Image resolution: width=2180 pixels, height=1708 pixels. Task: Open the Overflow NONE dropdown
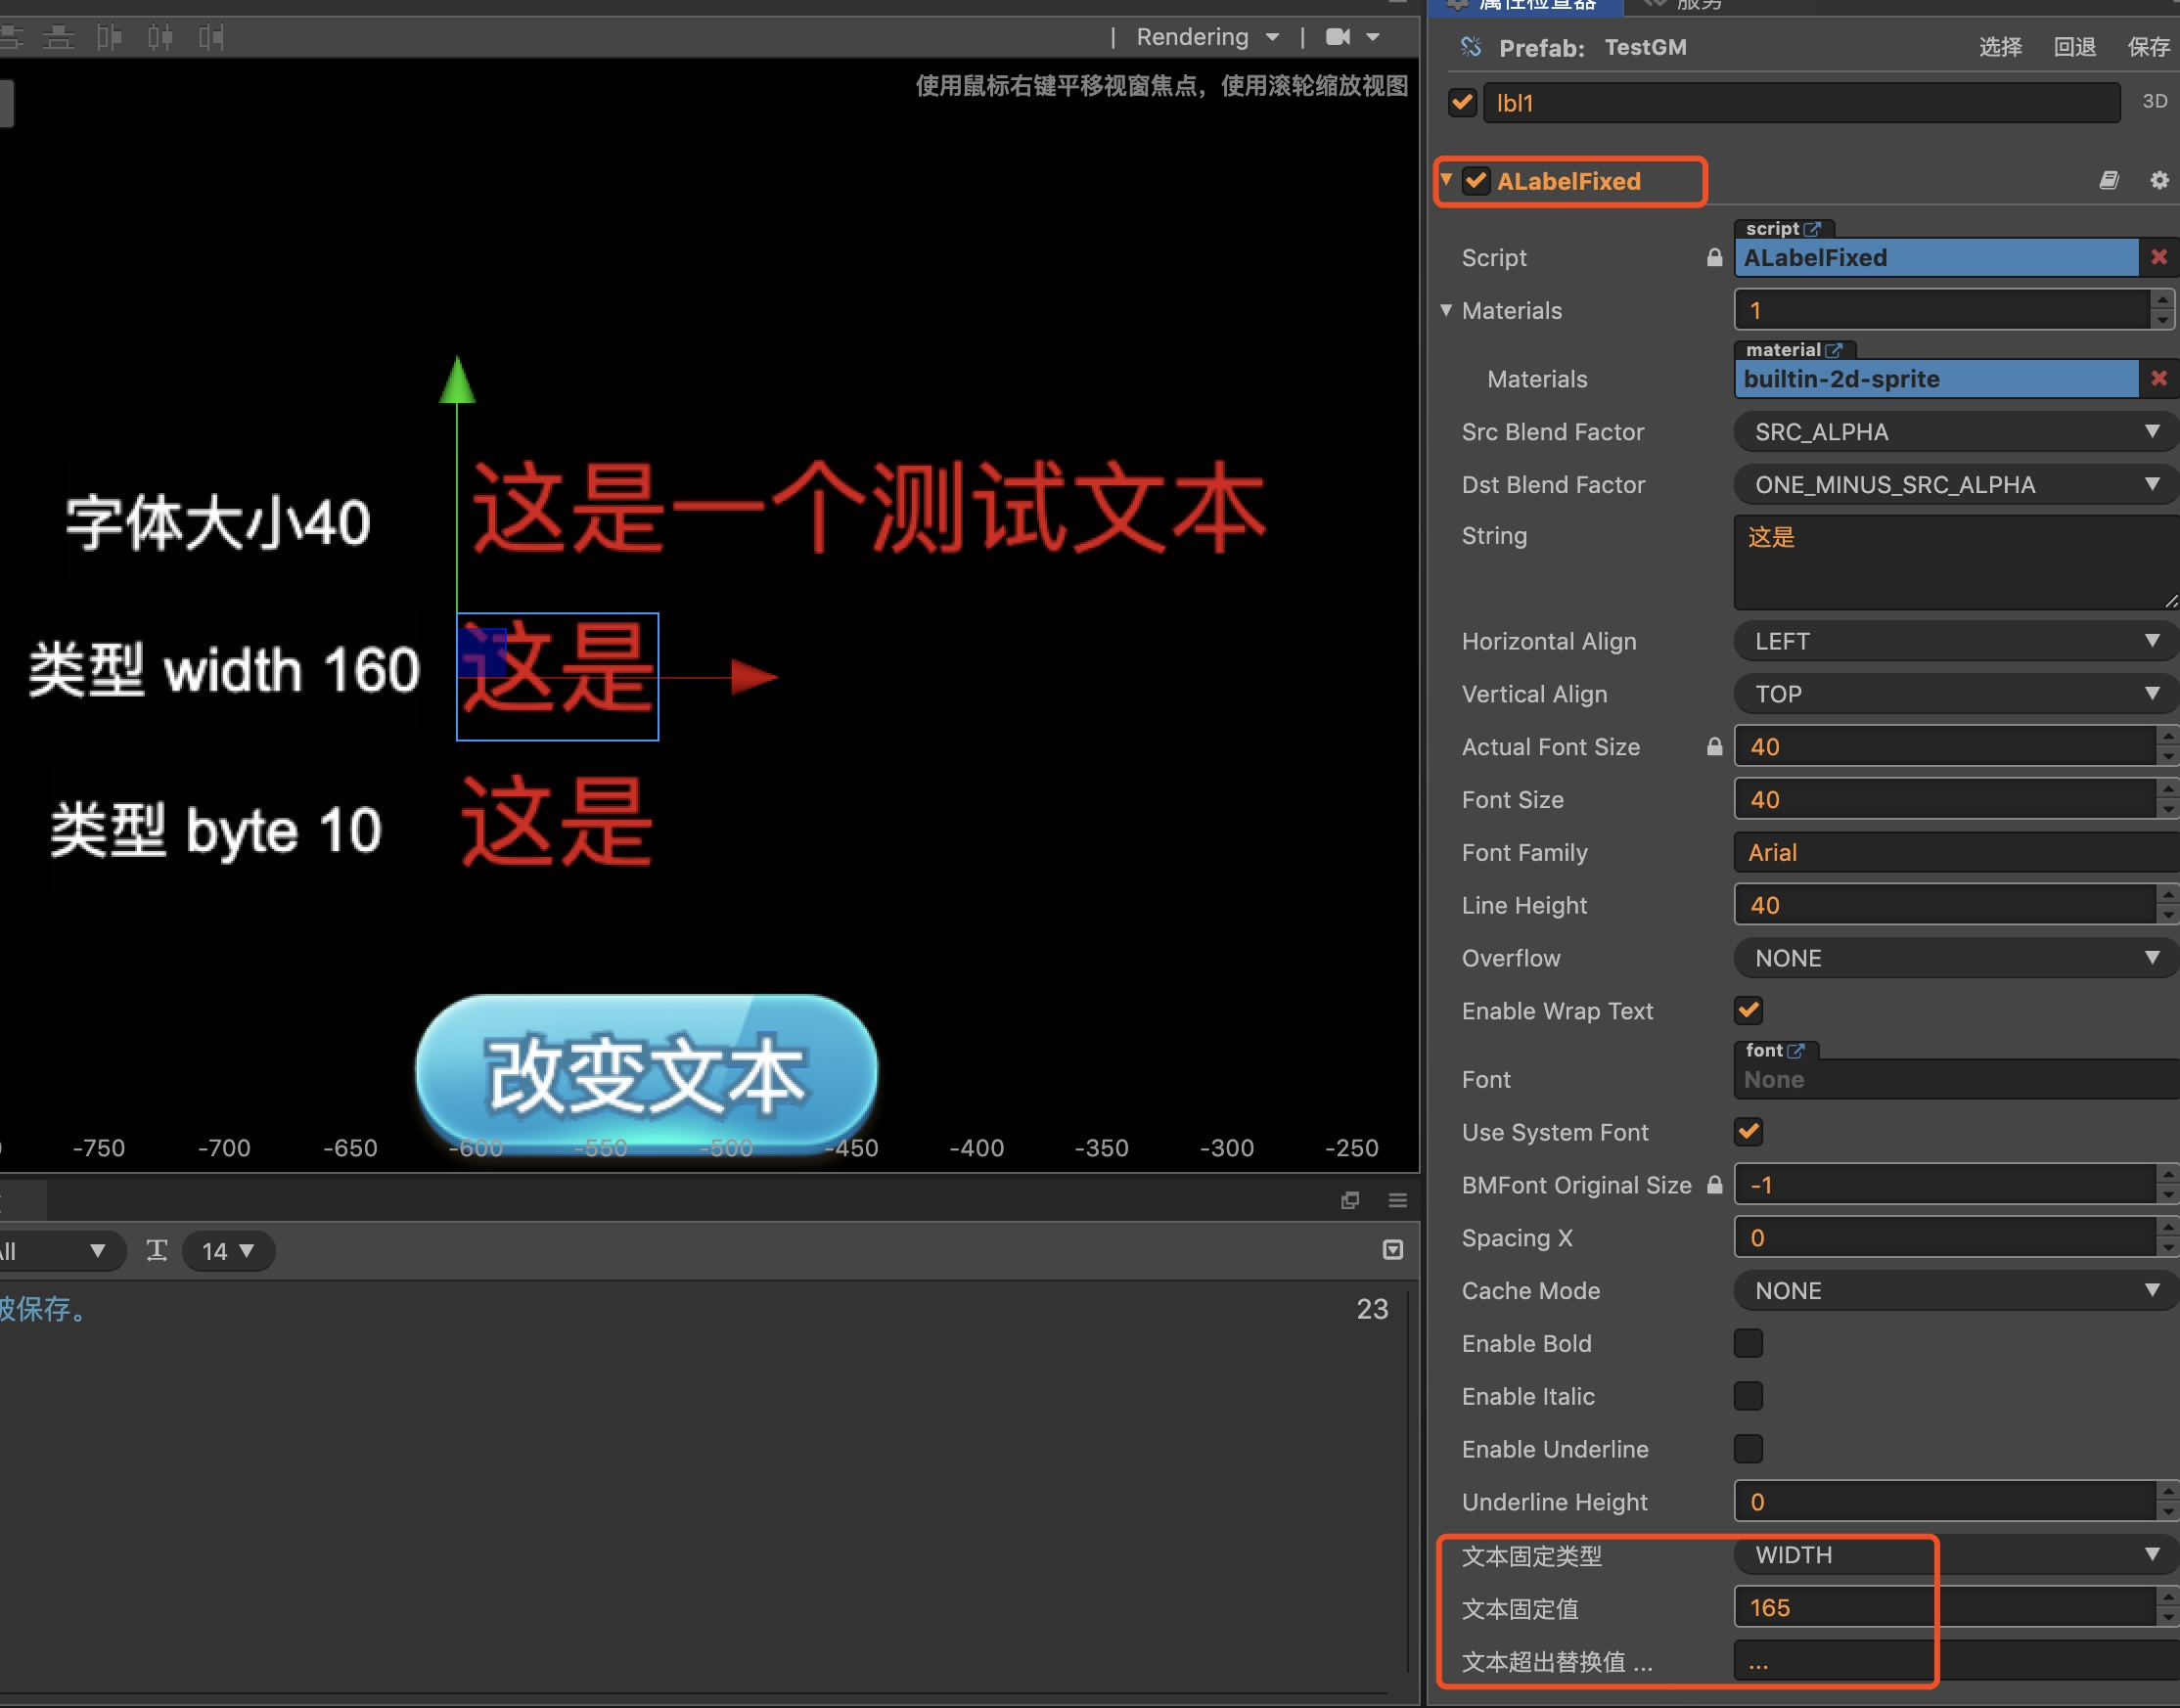point(1950,958)
